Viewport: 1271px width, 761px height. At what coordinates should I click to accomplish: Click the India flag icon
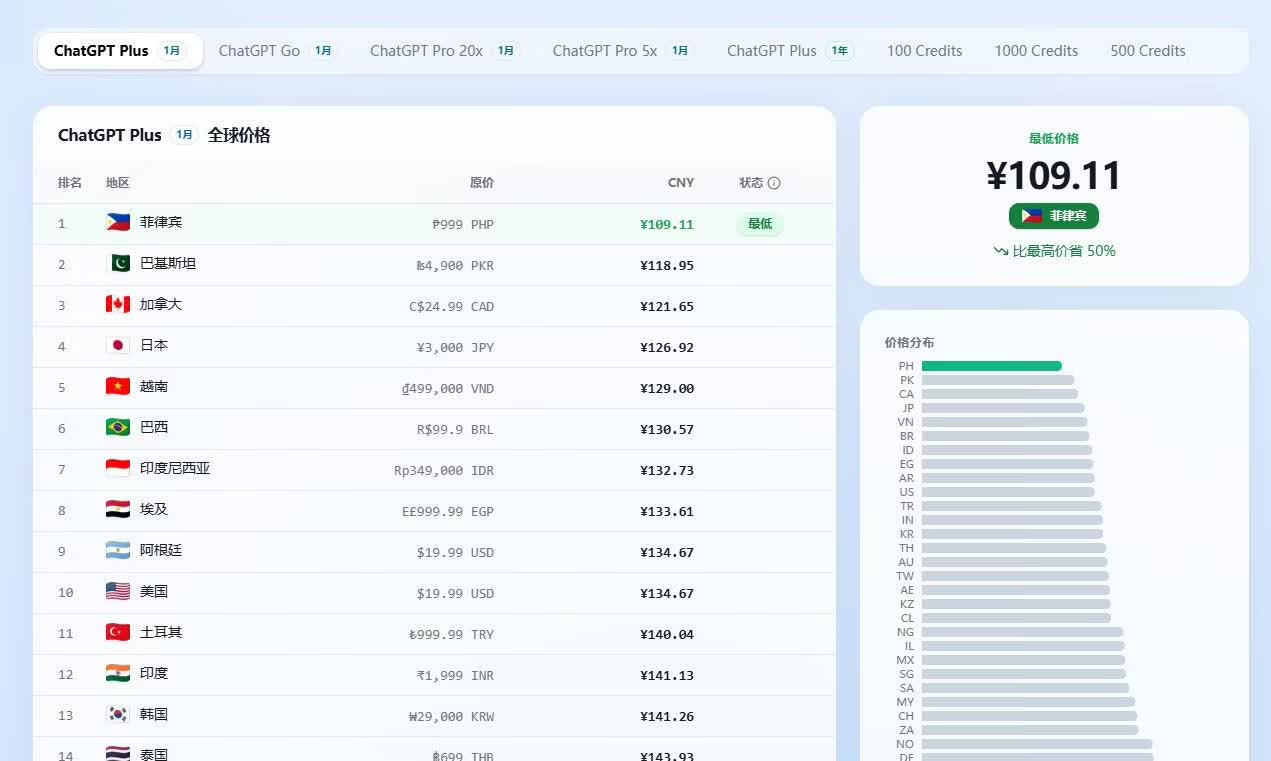click(x=118, y=673)
